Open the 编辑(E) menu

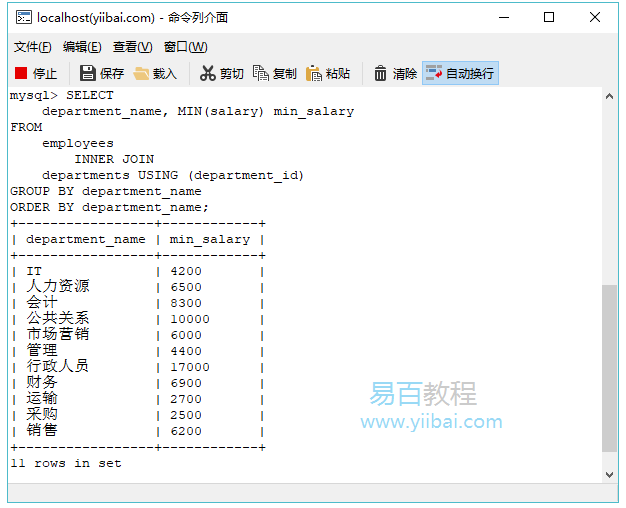(x=82, y=47)
